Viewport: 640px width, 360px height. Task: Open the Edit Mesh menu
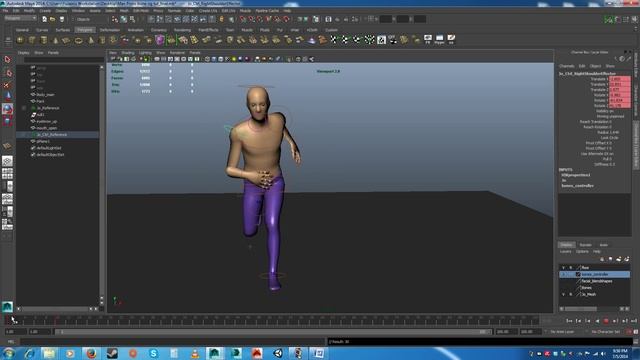click(141, 11)
